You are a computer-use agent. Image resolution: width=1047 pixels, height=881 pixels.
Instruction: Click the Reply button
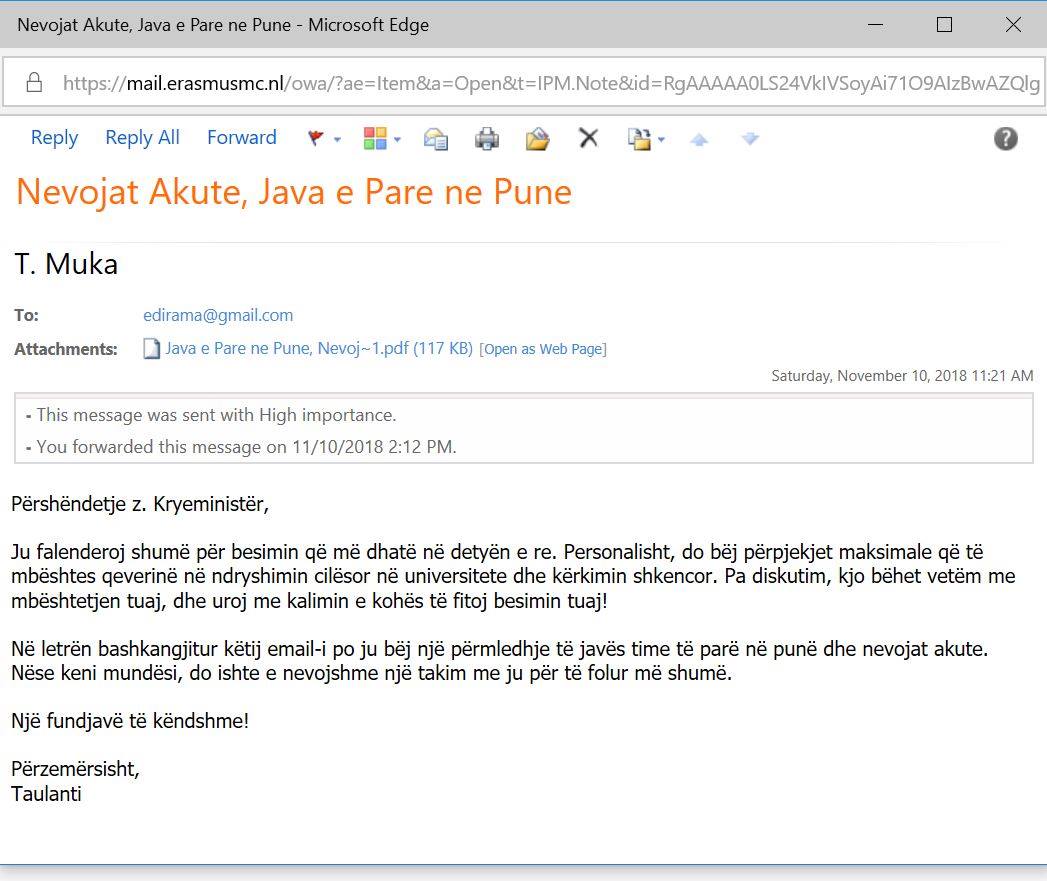(x=54, y=138)
